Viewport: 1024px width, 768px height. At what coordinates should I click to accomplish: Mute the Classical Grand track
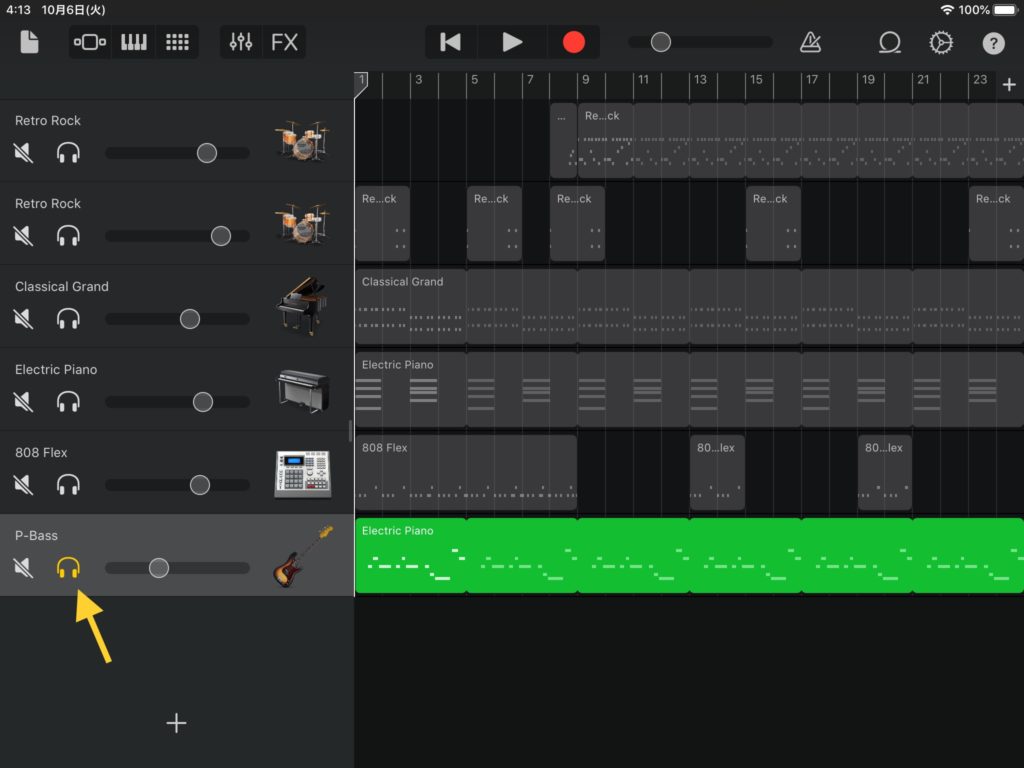(x=24, y=319)
